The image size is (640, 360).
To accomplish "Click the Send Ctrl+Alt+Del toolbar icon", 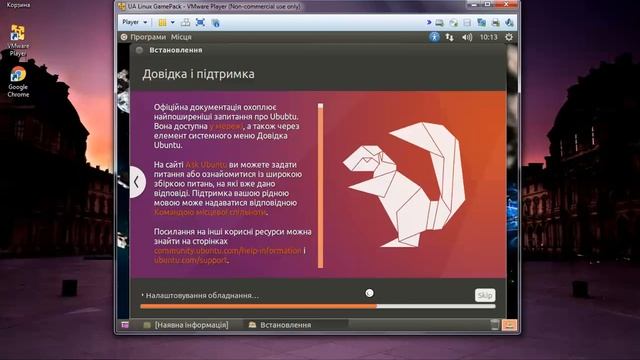I will click(185, 22).
